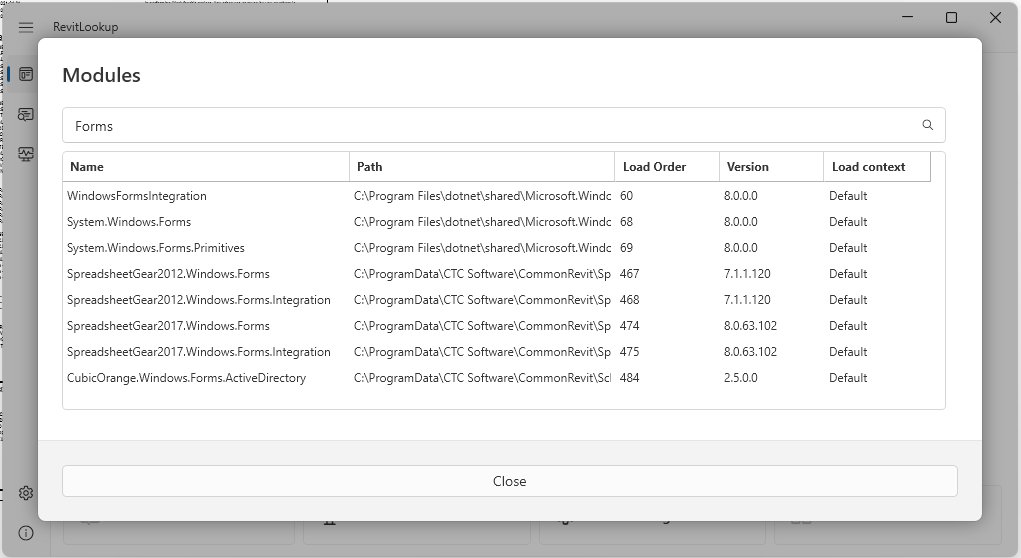Click version 7.1.1.120 in row 467

[x=747, y=274]
